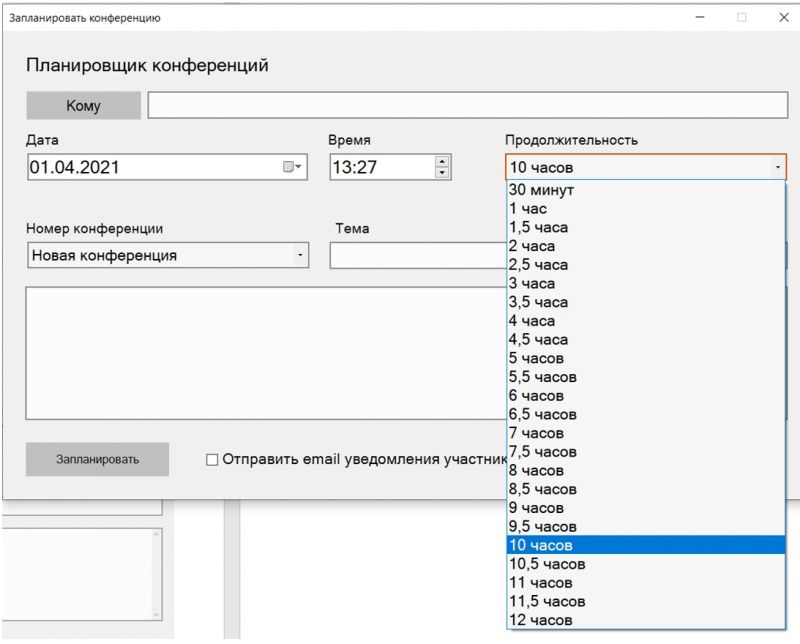Screen dimensions: 800x644
Task: Select the highlighted 10 часов option
Action: coord(646,545)
